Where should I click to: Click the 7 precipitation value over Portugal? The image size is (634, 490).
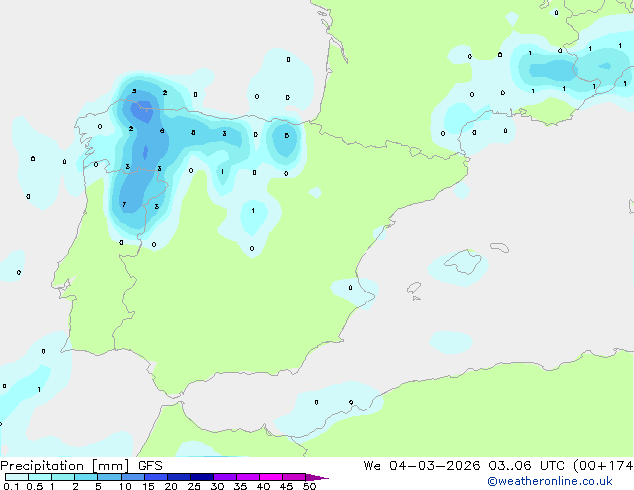pos(124,205)
